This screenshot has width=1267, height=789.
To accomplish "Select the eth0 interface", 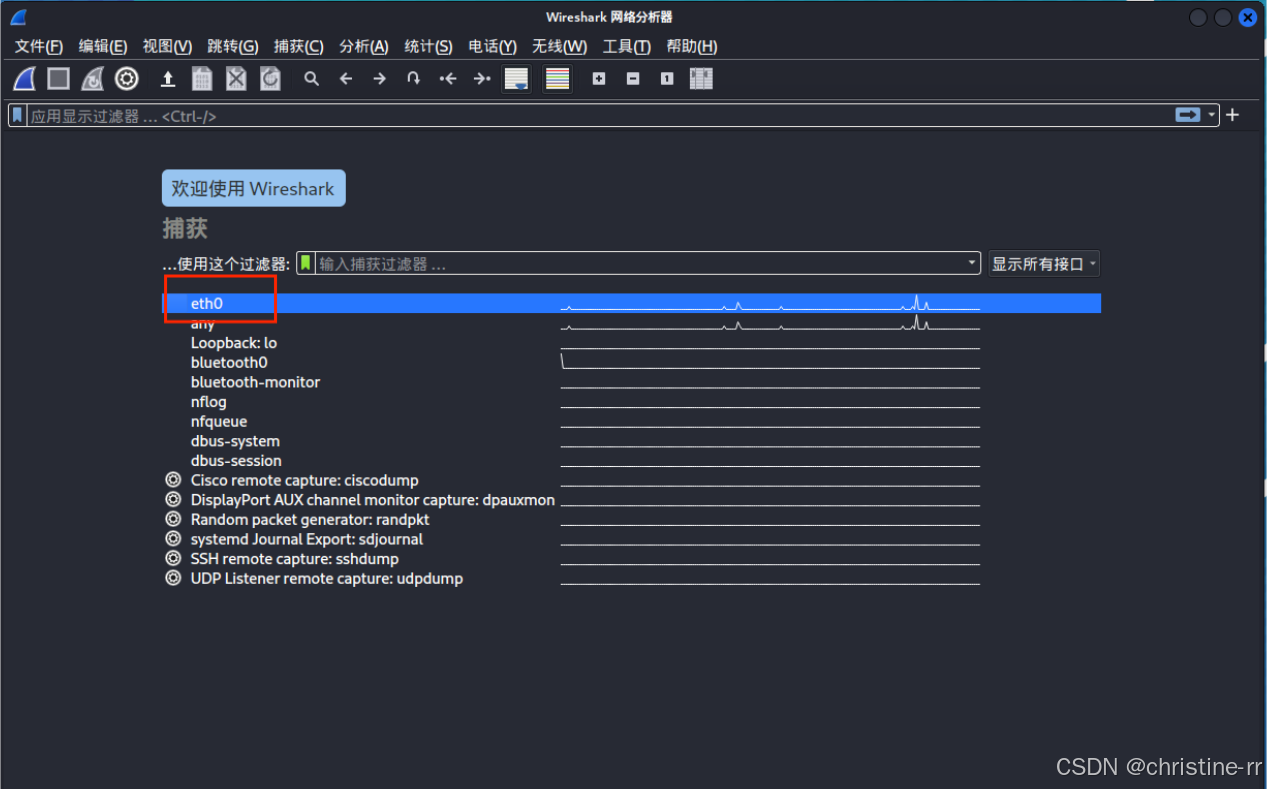I will [632, 303].
